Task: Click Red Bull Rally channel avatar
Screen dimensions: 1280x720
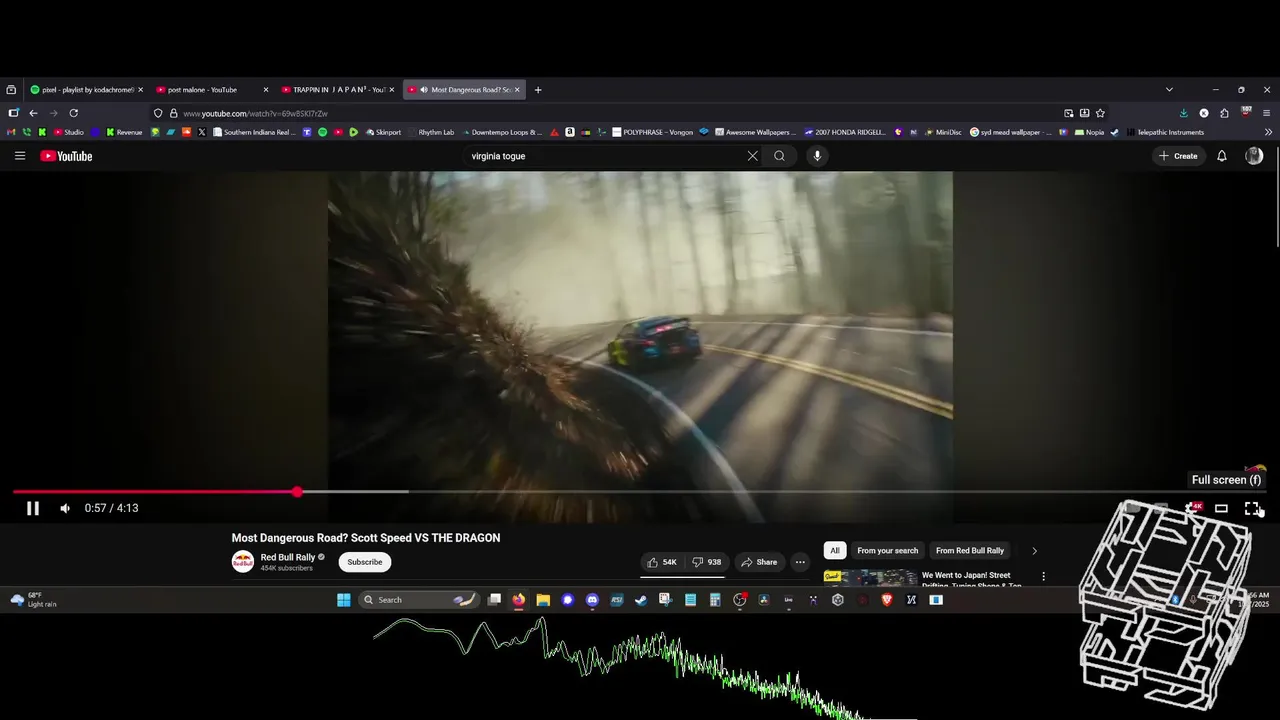Action: point(243,562)
